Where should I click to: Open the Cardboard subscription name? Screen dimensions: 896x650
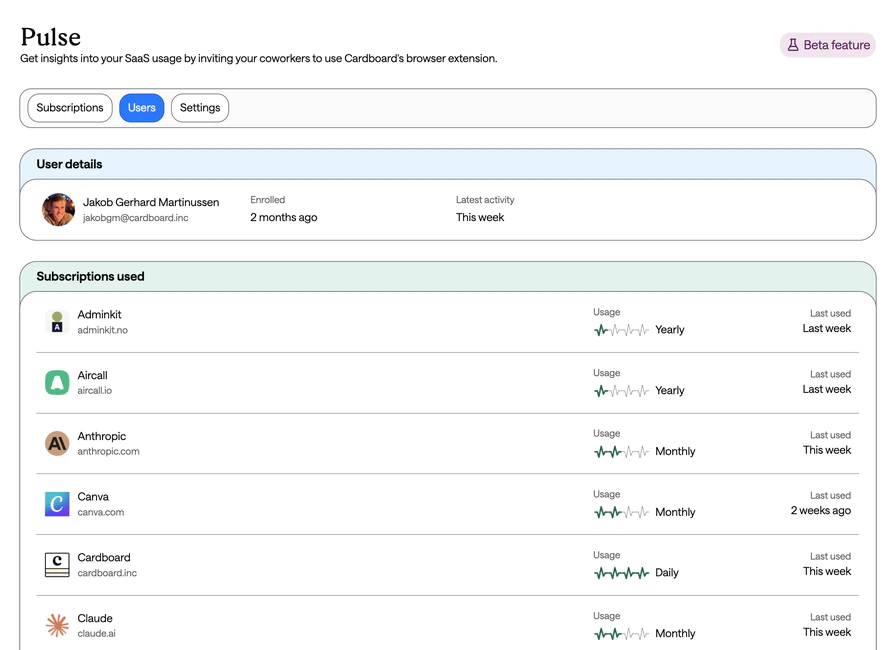[104, 557]
